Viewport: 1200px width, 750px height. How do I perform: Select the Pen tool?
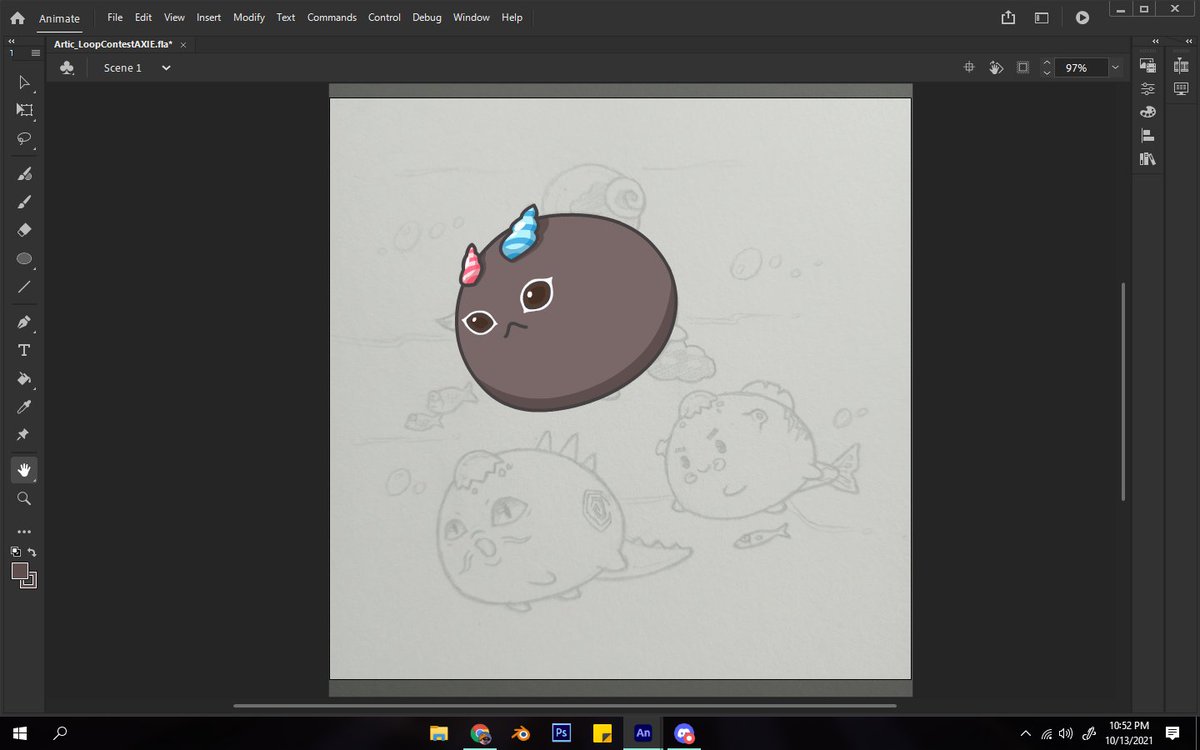(x=25, y=322)
